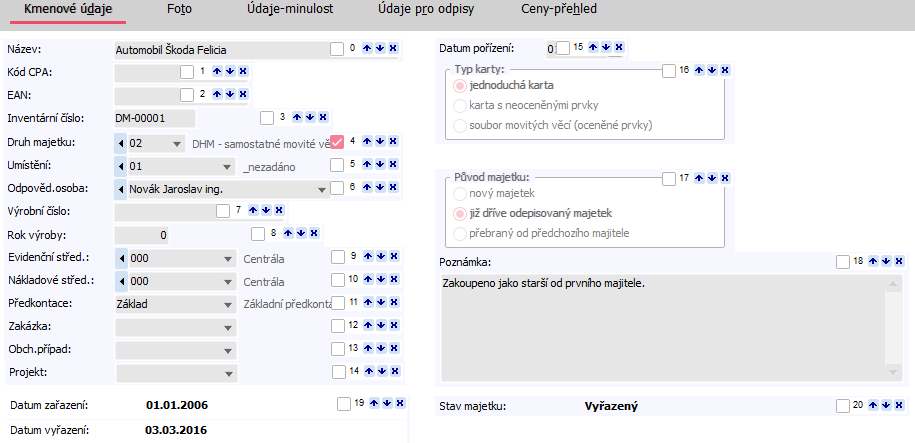Click the X icon in the Datum zařazení row

(x=400, y=402)
